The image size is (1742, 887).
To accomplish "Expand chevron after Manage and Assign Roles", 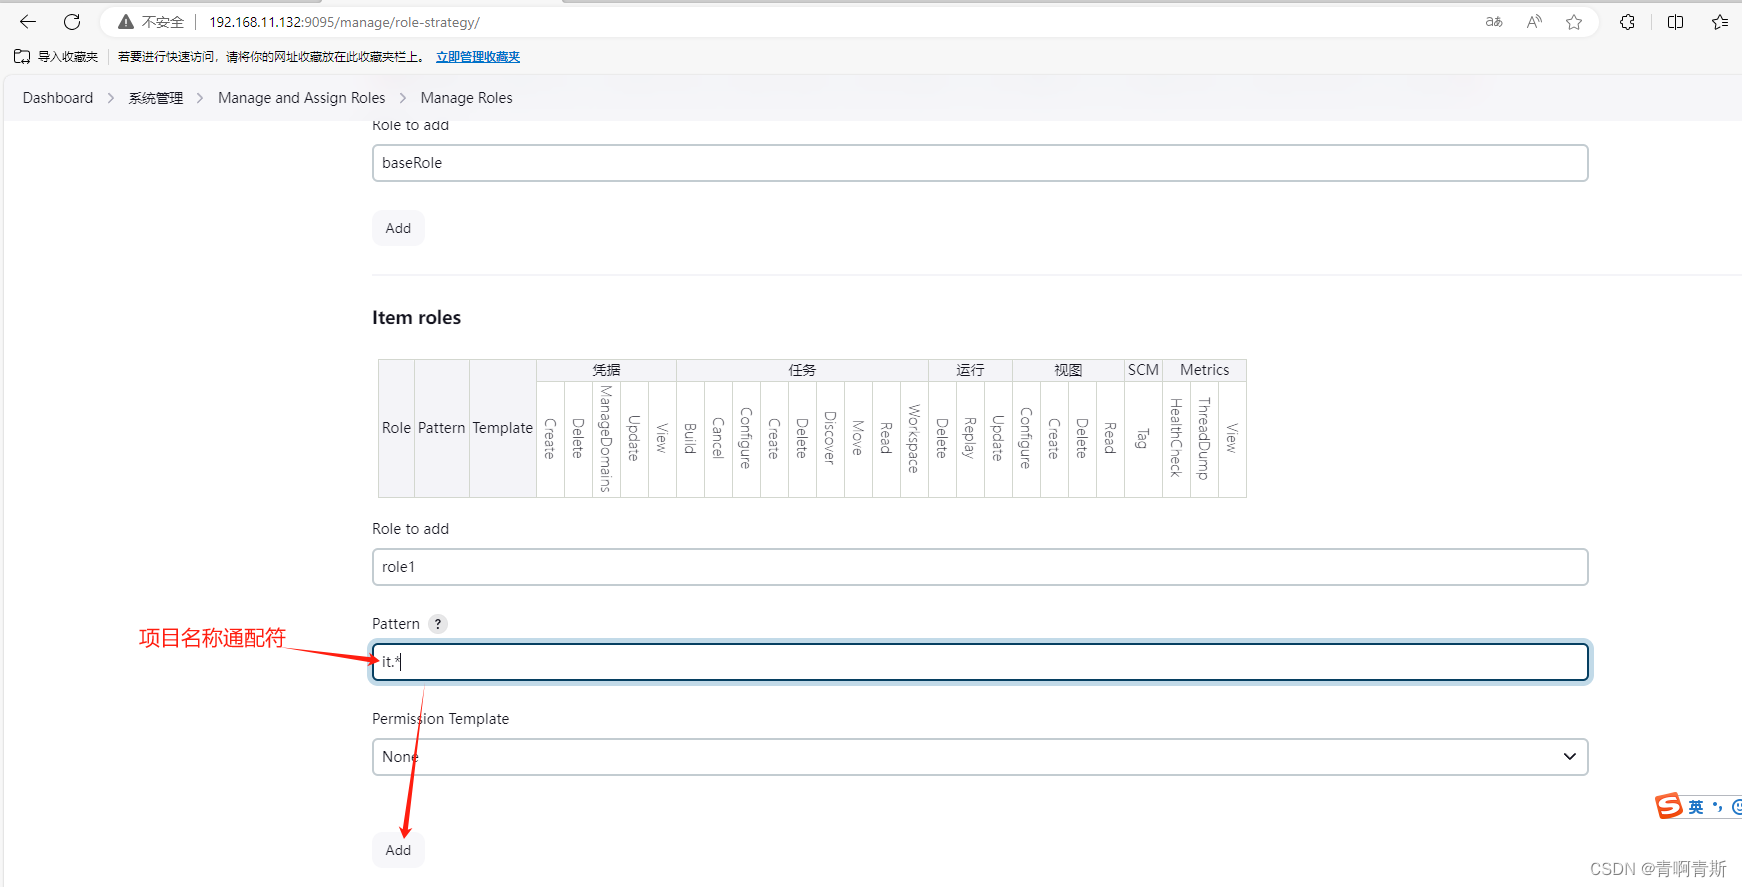I will pos(403,98).
